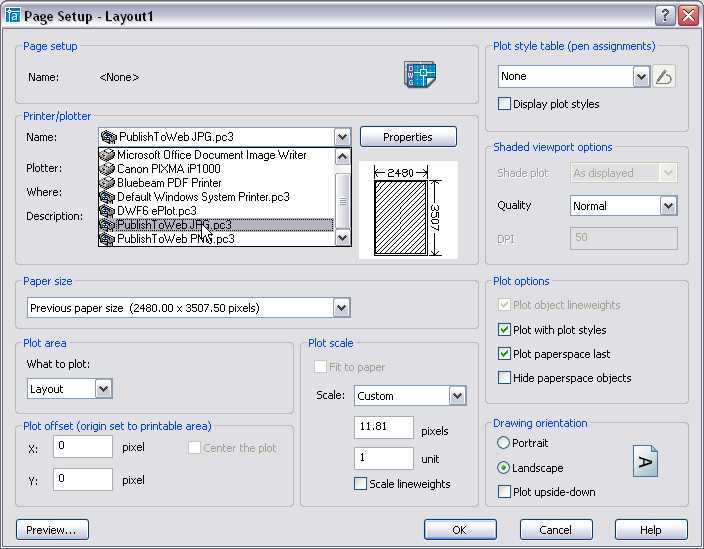The height and width of the screenshot is (549, 704).
Task: Click the Page Setup title bar app icon
Action: 13,16
